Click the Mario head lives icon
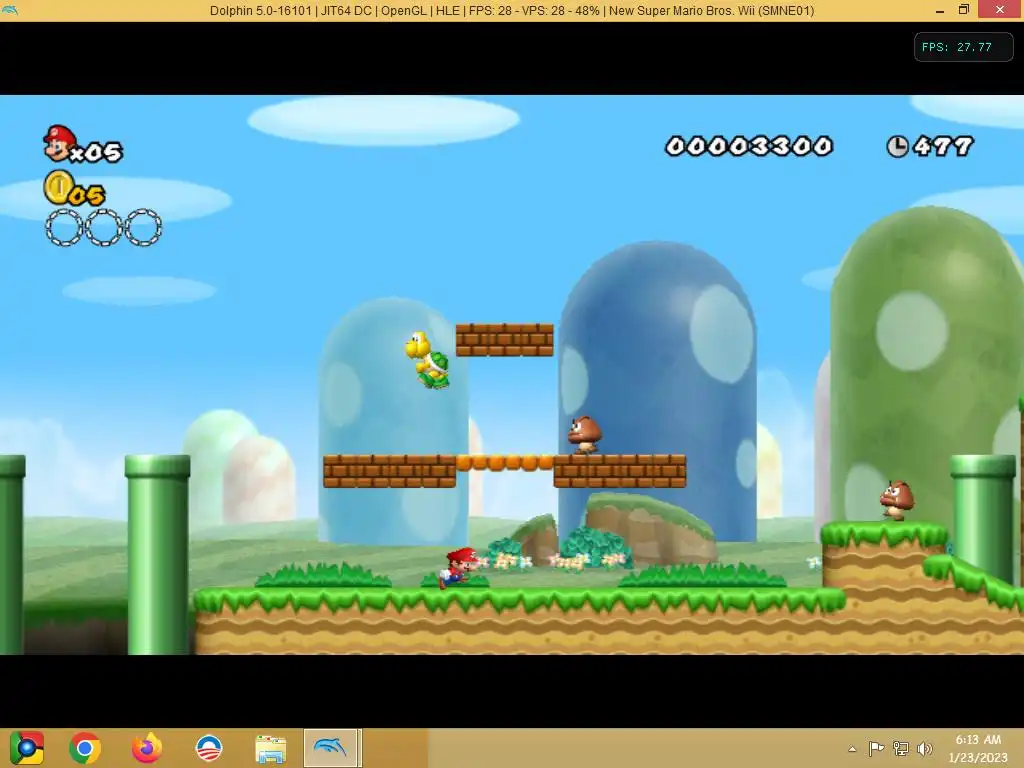 coord(59,144)
